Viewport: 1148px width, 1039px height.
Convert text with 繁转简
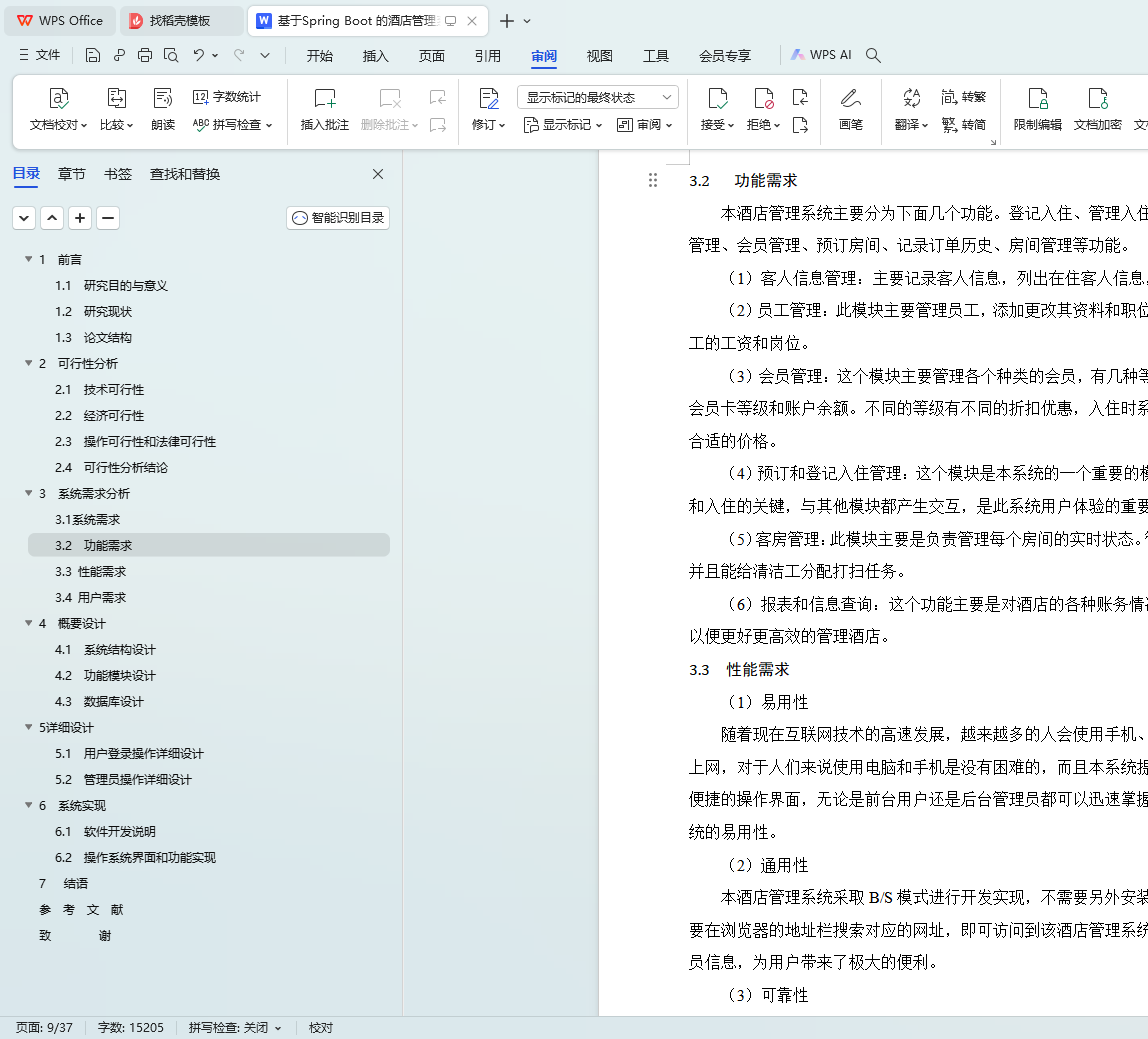coord(963,124)
